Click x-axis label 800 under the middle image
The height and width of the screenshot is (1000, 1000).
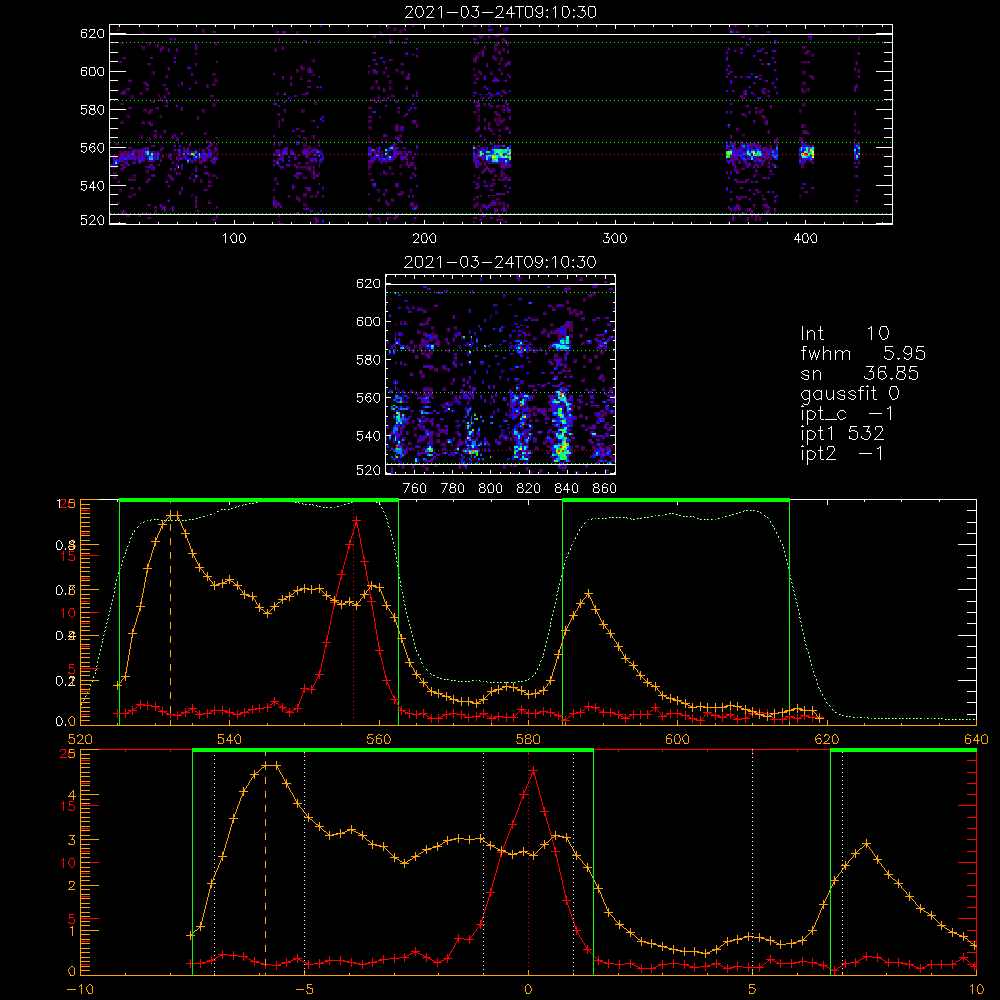(490, 489)
